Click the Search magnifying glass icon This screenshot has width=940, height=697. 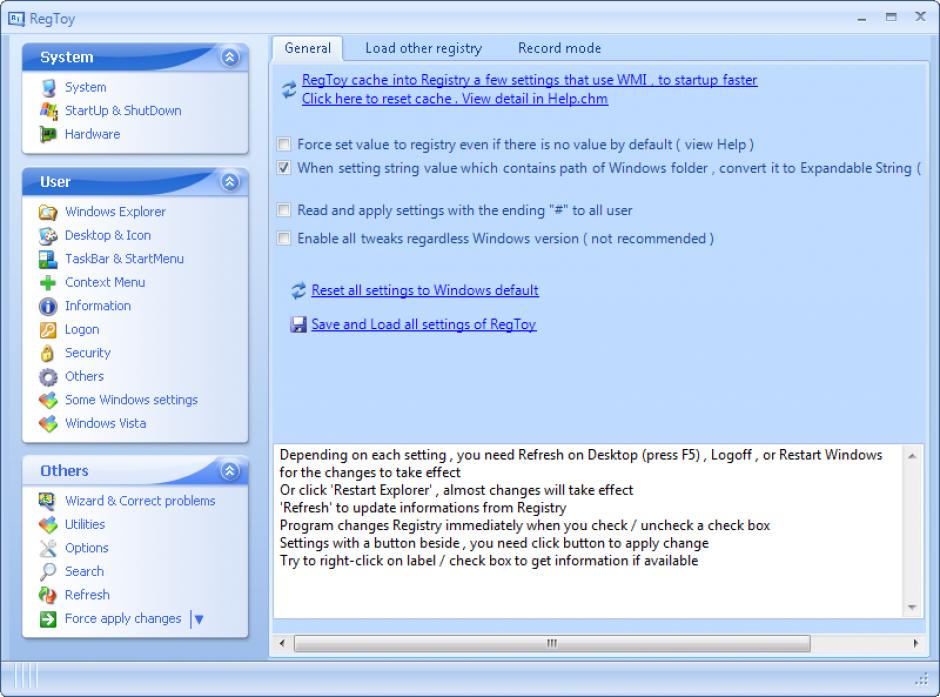[48, 572]
